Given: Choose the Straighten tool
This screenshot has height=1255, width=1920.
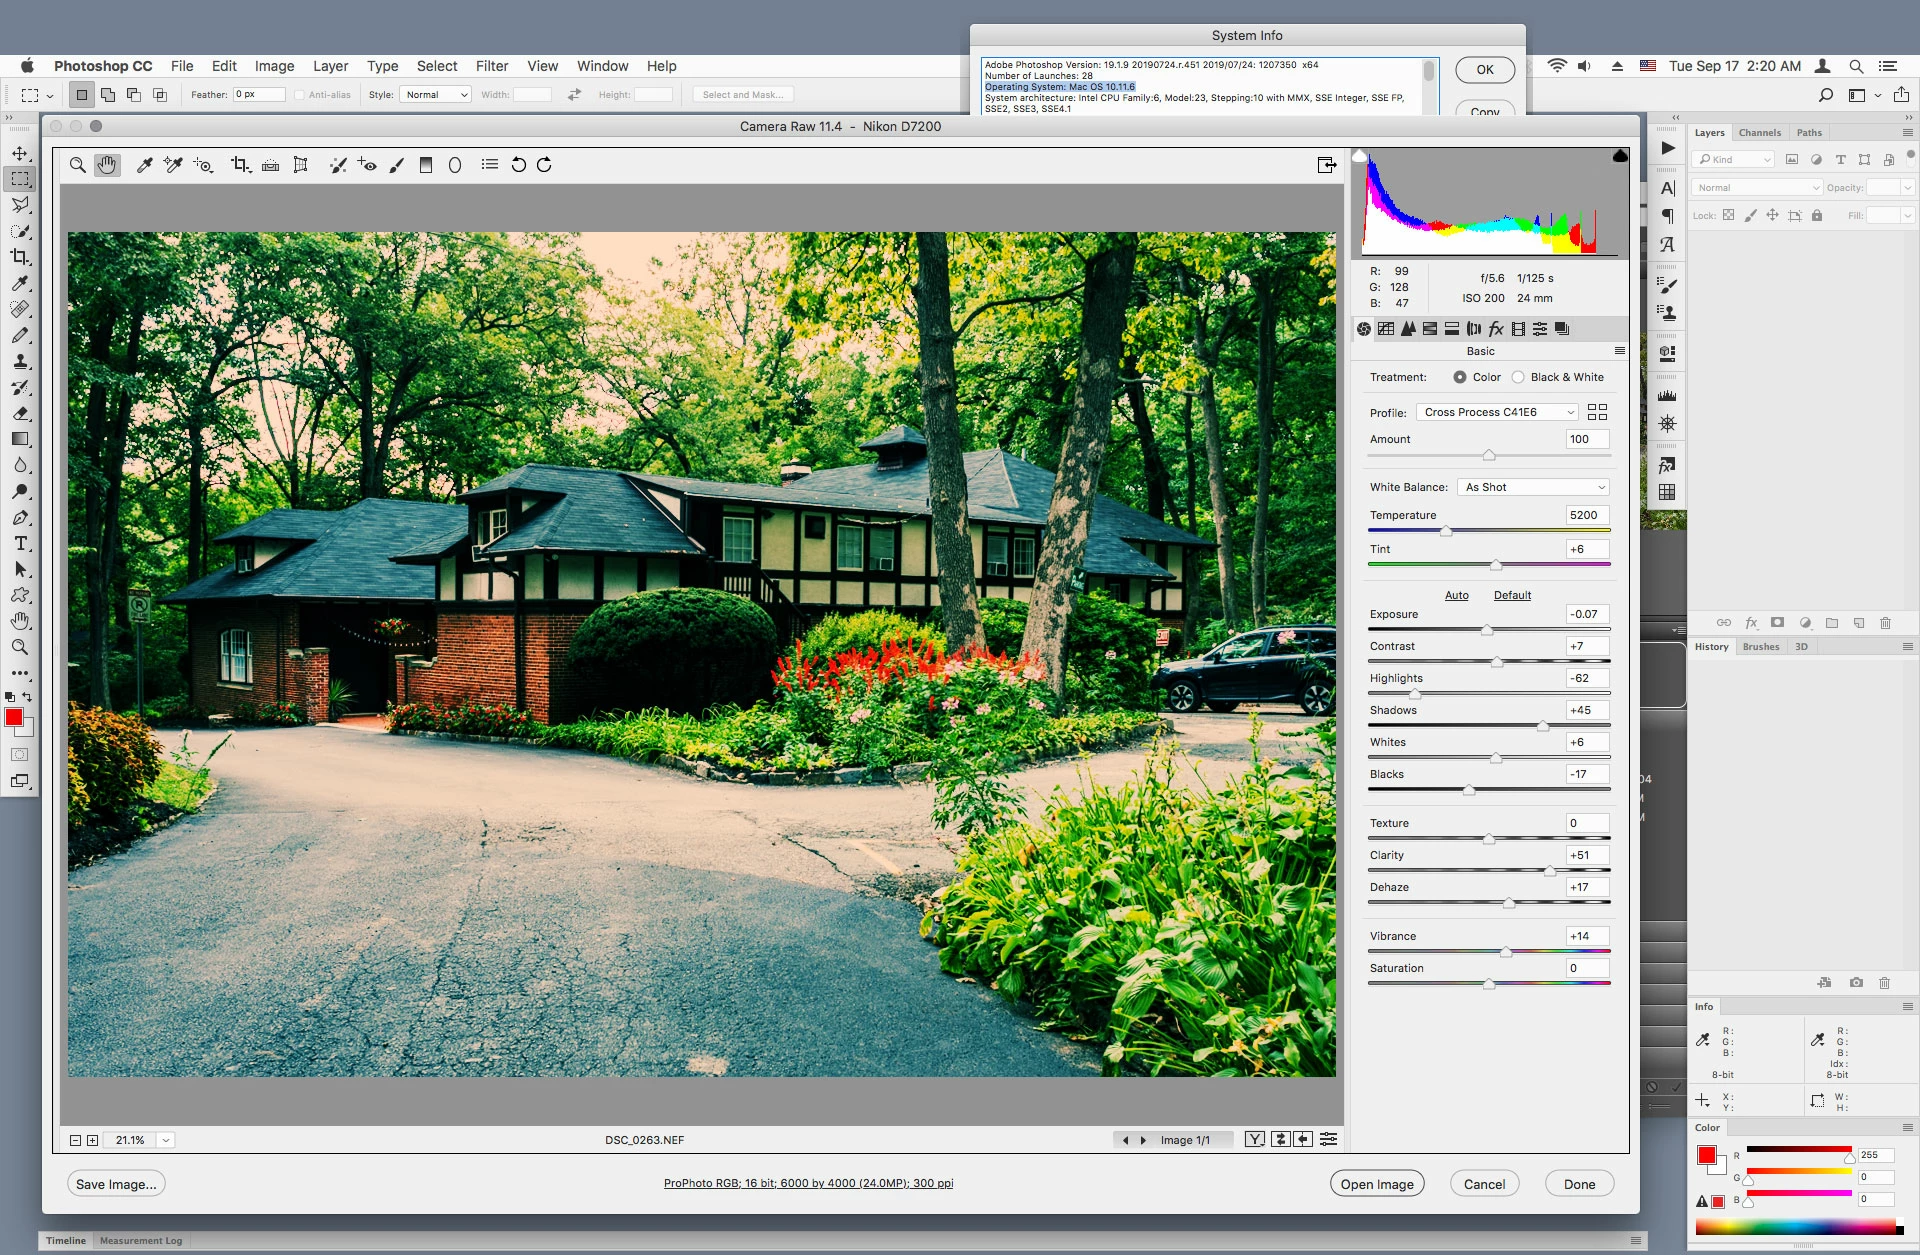Looking at the screenshot, I should coord(270,165).
